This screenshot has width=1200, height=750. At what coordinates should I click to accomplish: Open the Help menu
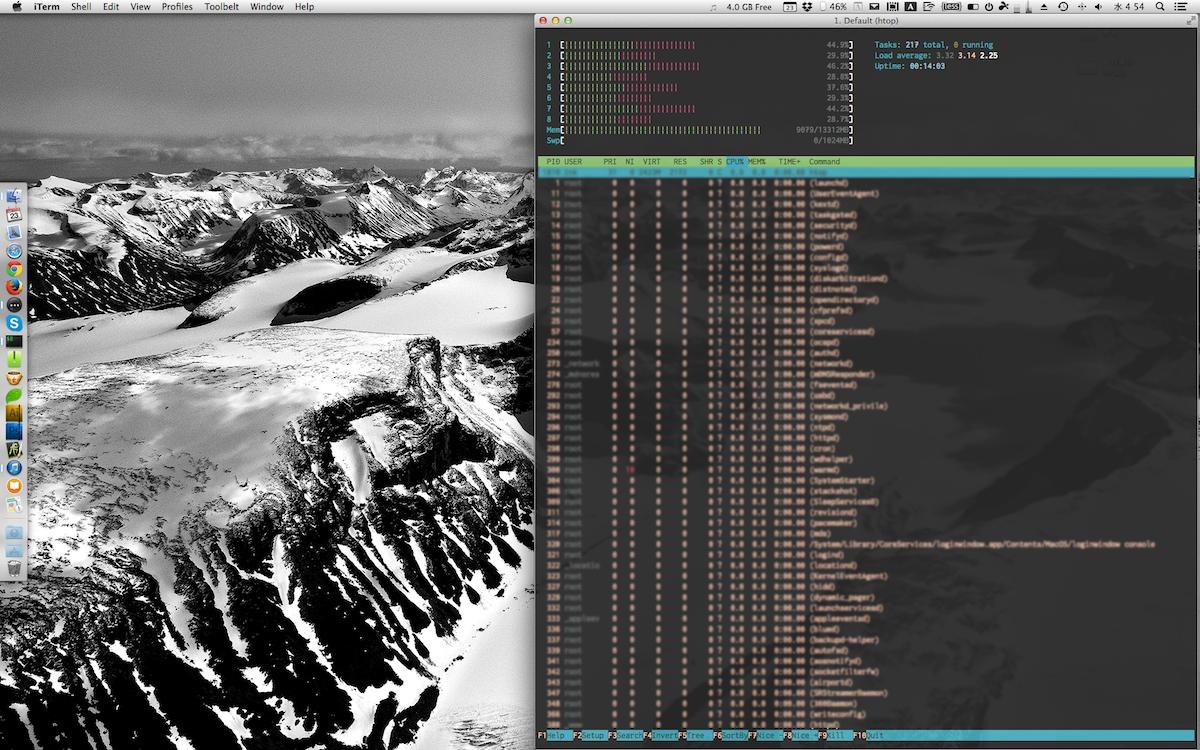coord(304,6)
